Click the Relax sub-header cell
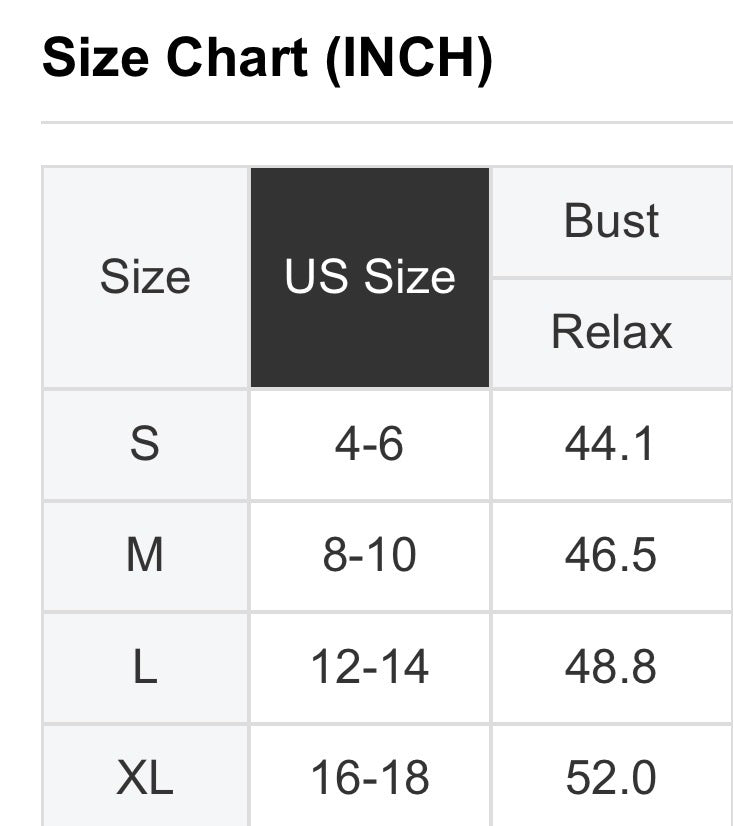This screenshot has width=733, height=826. point(611,332)
